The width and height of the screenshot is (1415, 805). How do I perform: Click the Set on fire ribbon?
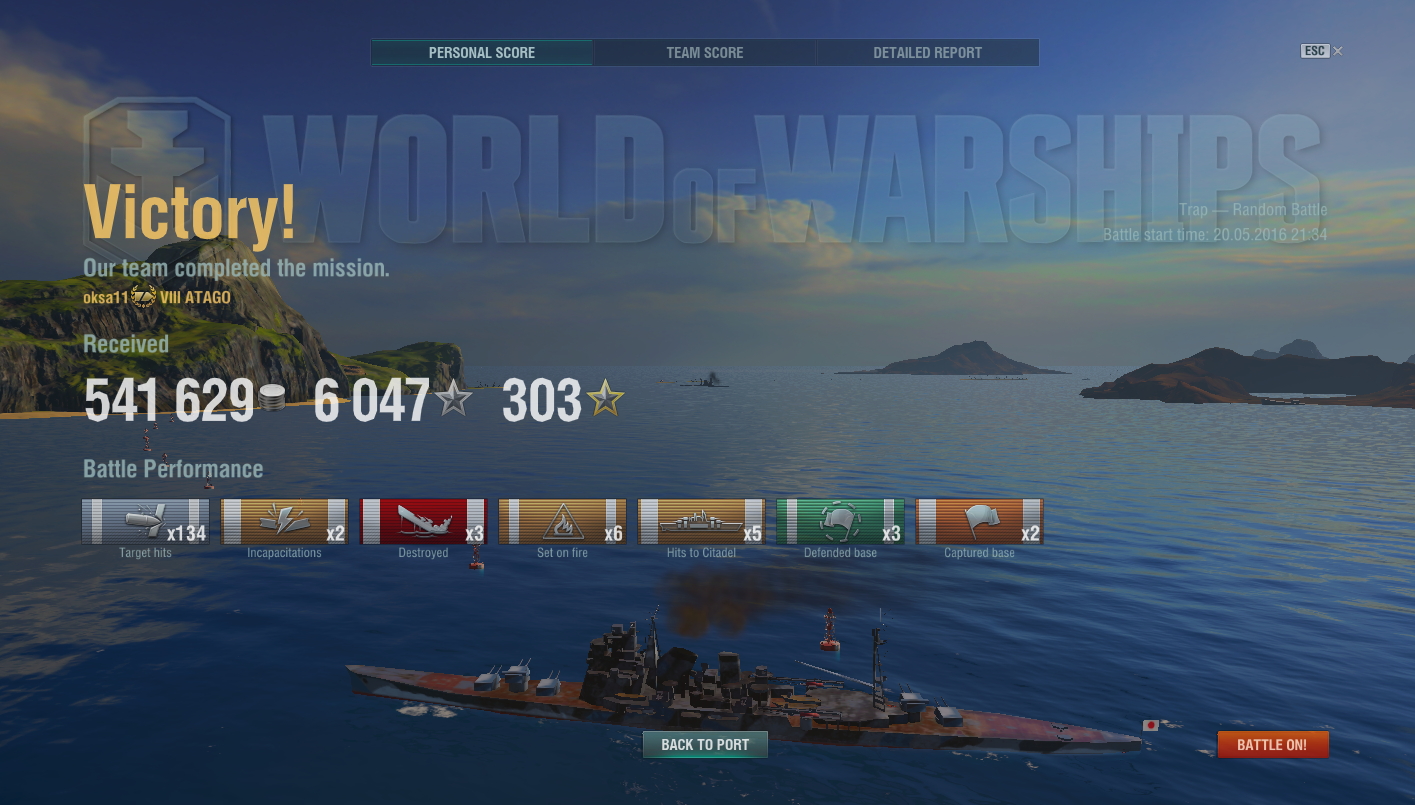562,521
